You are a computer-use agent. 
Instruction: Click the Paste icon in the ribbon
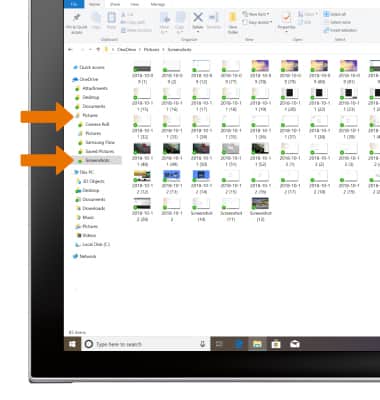tap(111, 21)
